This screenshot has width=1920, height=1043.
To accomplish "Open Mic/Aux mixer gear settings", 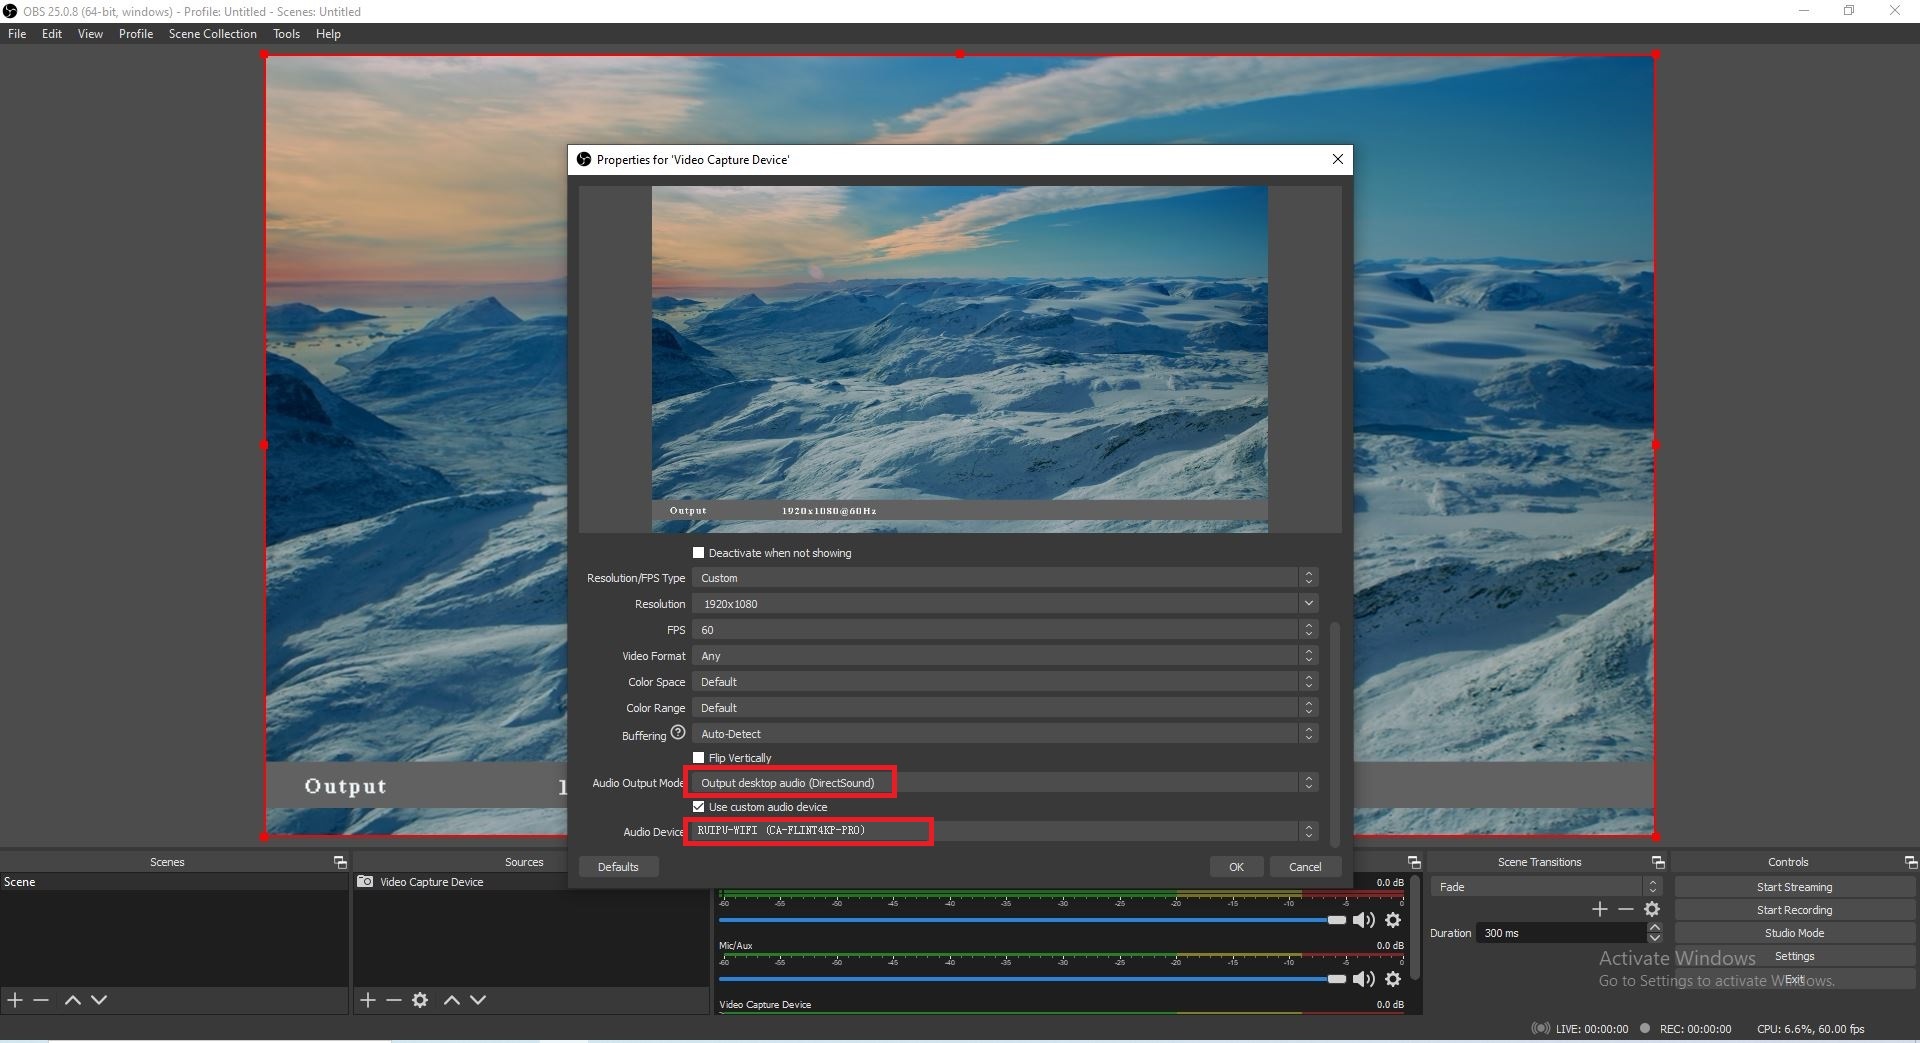I will pos(1393,979).
